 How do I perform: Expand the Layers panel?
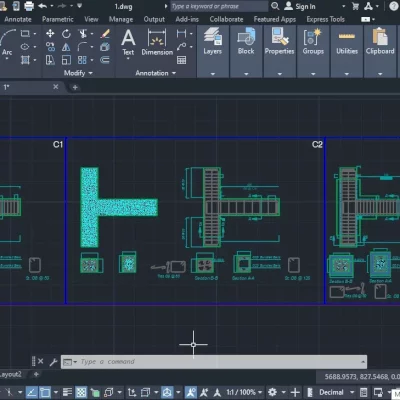[x=213, y=74]
